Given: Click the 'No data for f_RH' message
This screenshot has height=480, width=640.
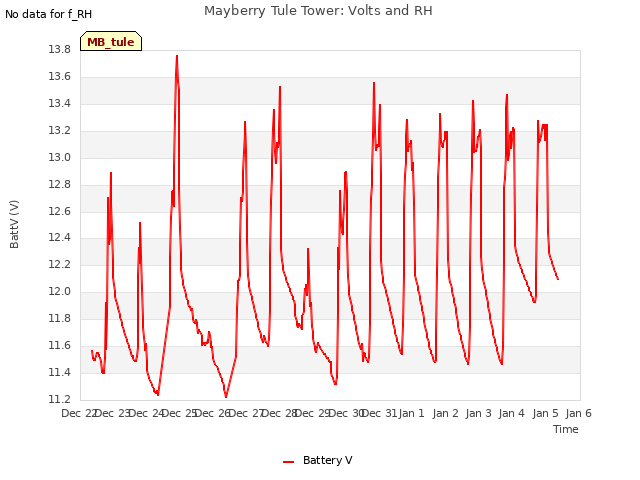Looking at the screenshot, I should tap(48, 14).
